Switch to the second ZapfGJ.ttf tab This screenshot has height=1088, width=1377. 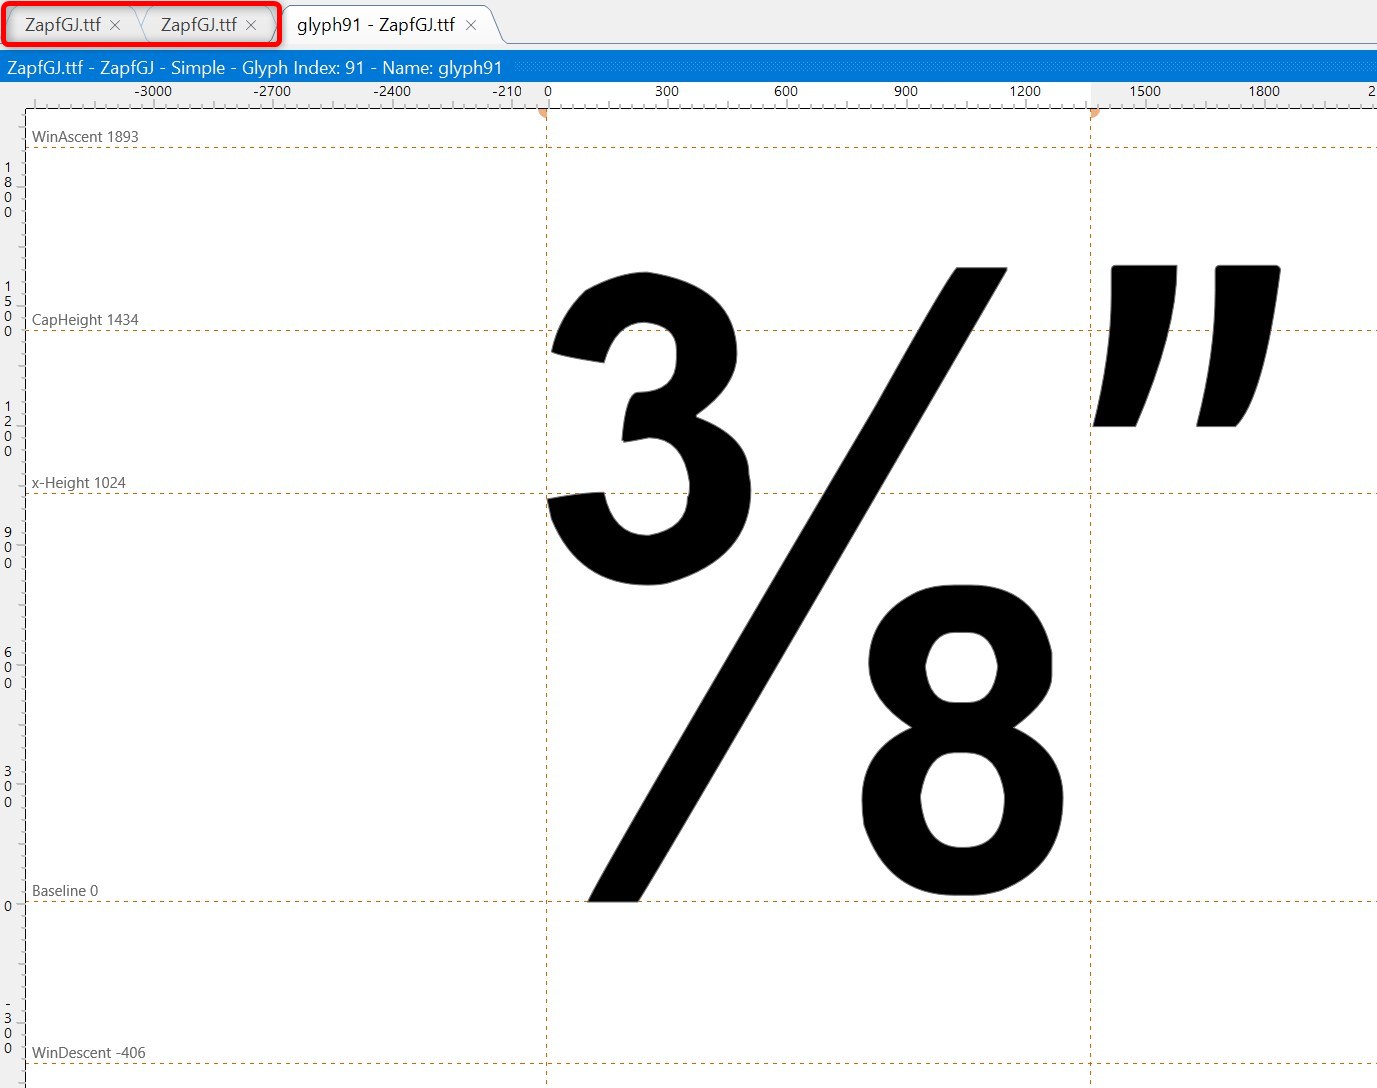click(198, 25)
